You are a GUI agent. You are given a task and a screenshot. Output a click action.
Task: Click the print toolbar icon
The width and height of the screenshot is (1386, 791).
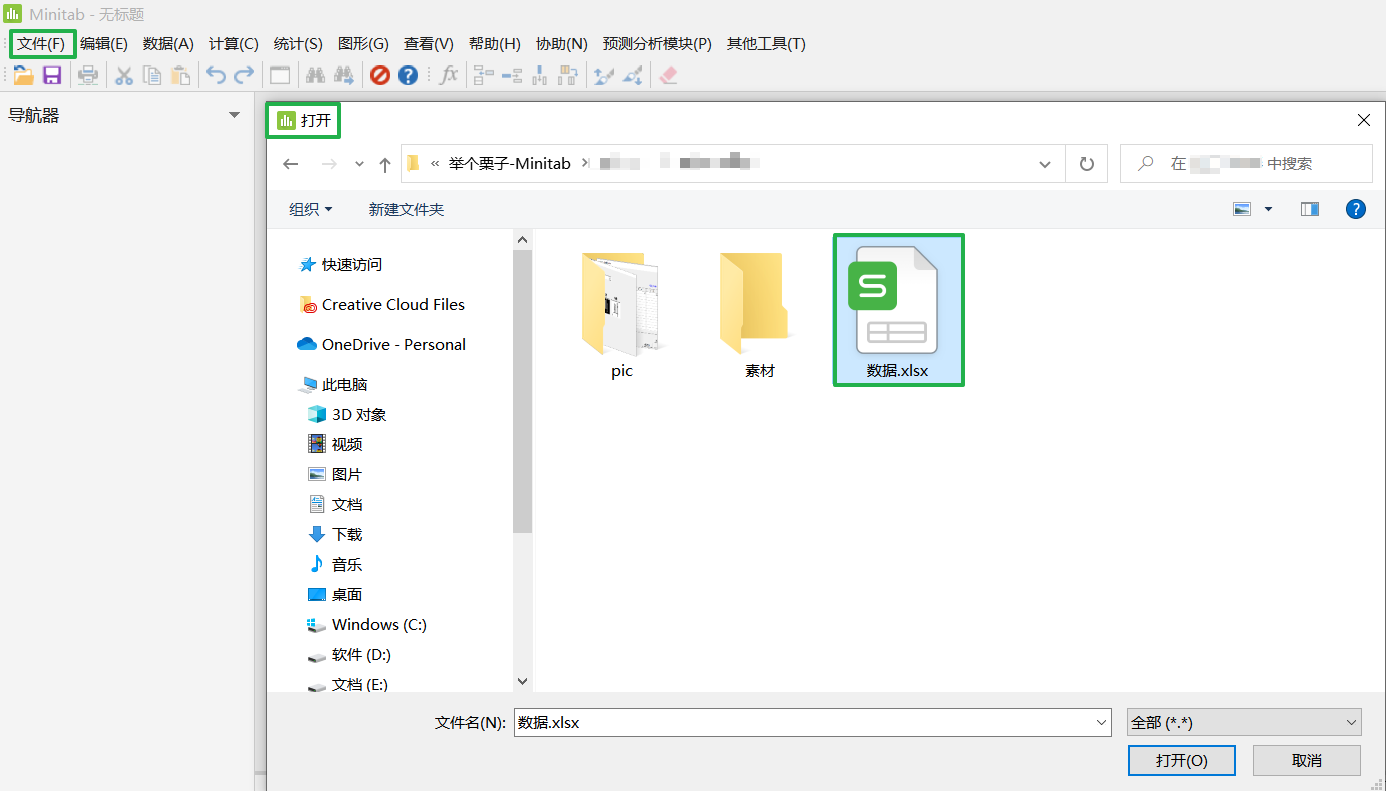point(88,75)
